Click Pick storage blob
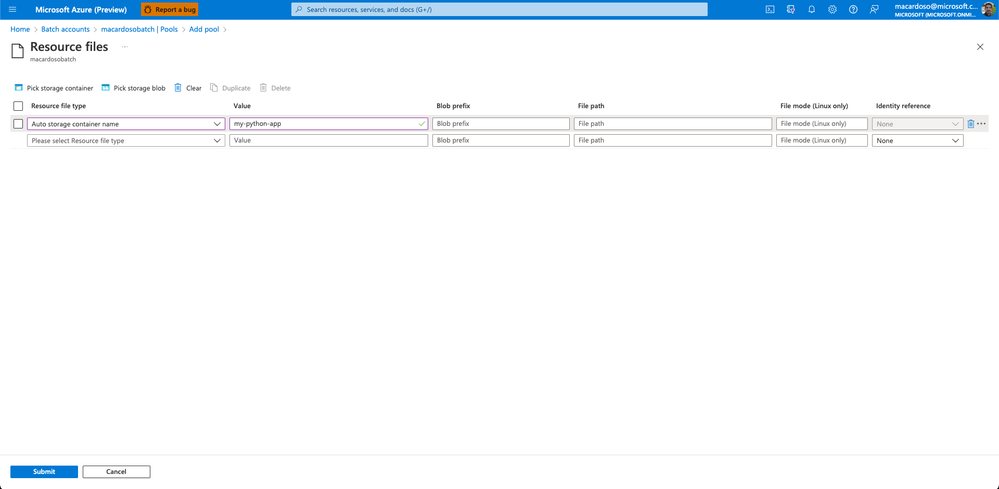The image size is (999, 489). click(x=133, y=88)
